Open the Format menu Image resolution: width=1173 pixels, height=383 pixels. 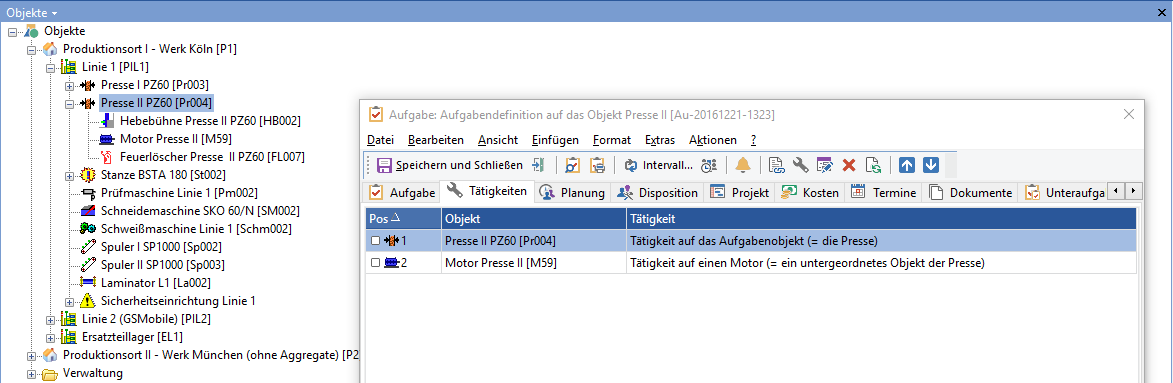coord(612,140)
